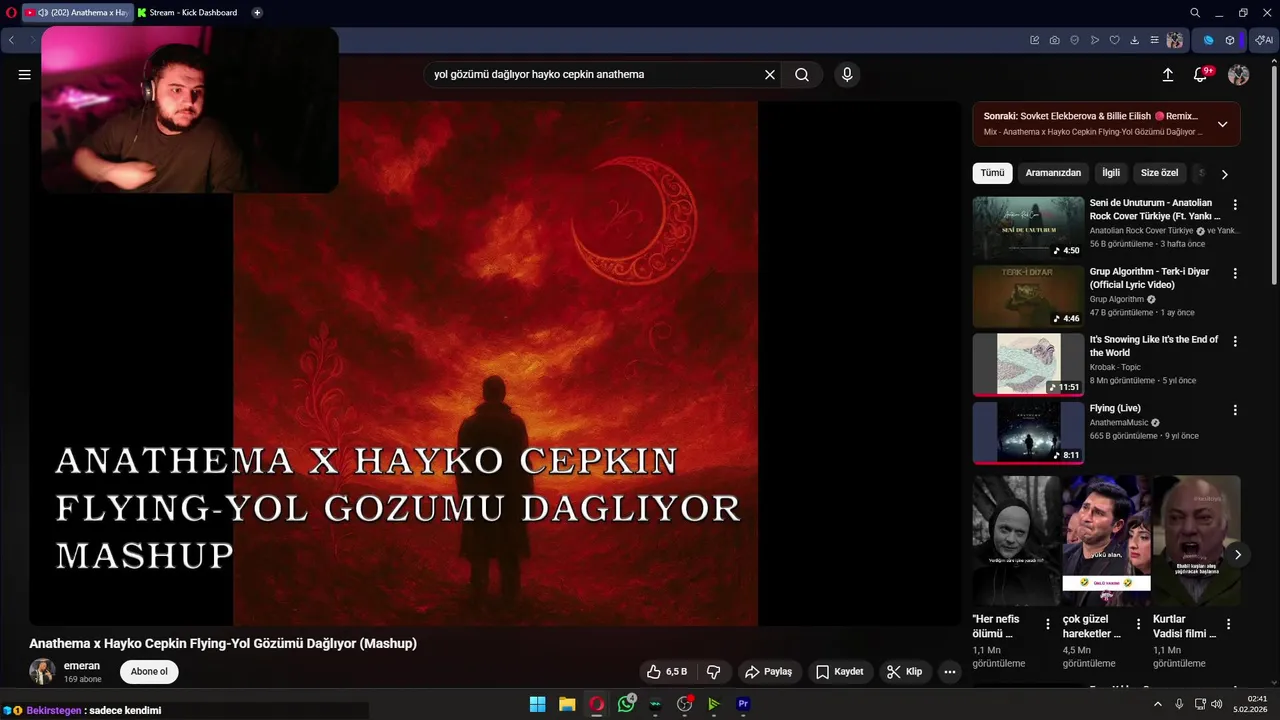Open options for It's Snowing video
Image resolution: width=1280 pixels, height=720 pixels.
[x=1235, y=341]
